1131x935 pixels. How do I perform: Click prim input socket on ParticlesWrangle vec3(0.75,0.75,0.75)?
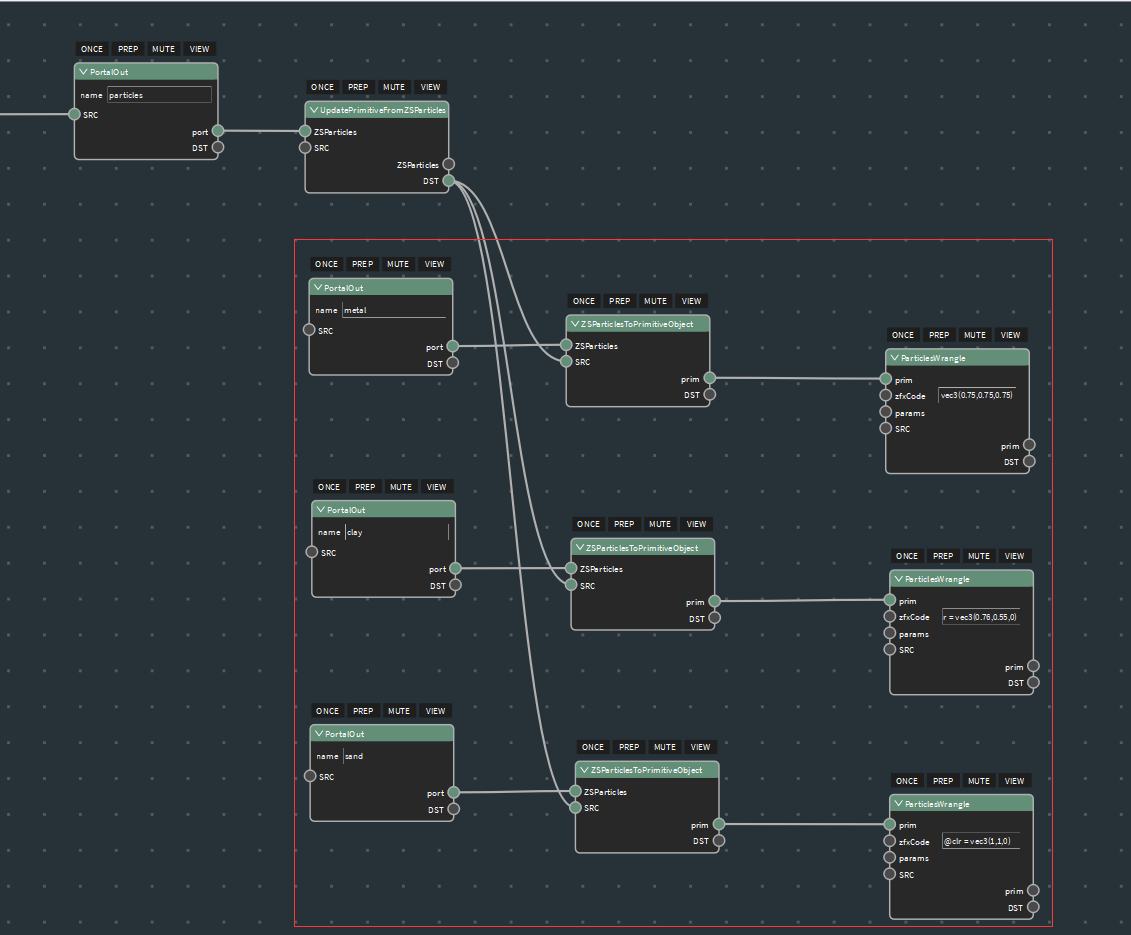886,379
